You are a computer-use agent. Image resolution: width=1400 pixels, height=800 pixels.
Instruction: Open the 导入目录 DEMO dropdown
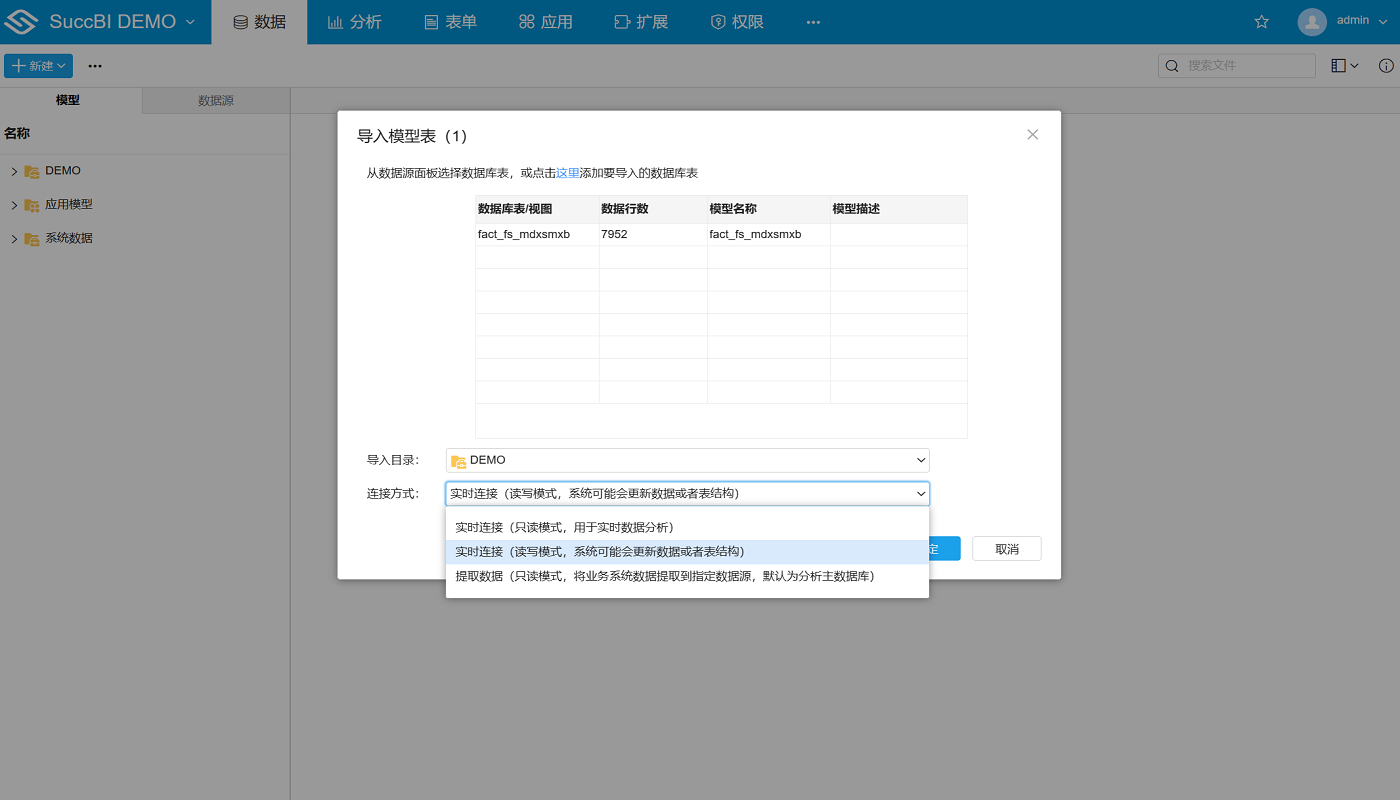(687, 460)
